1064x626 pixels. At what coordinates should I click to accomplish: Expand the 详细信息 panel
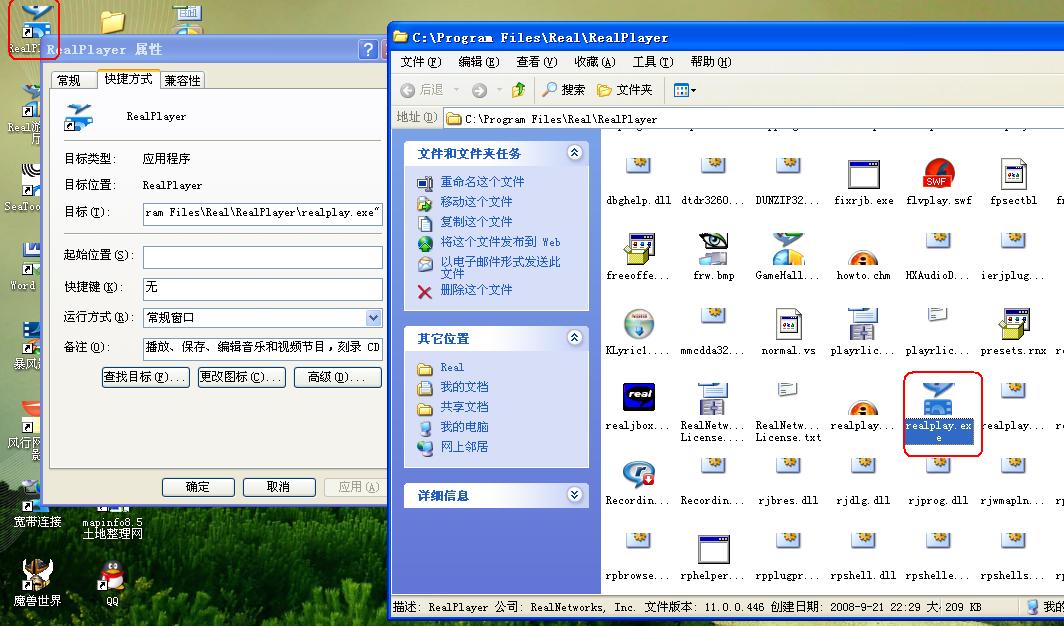coord(574,494)
